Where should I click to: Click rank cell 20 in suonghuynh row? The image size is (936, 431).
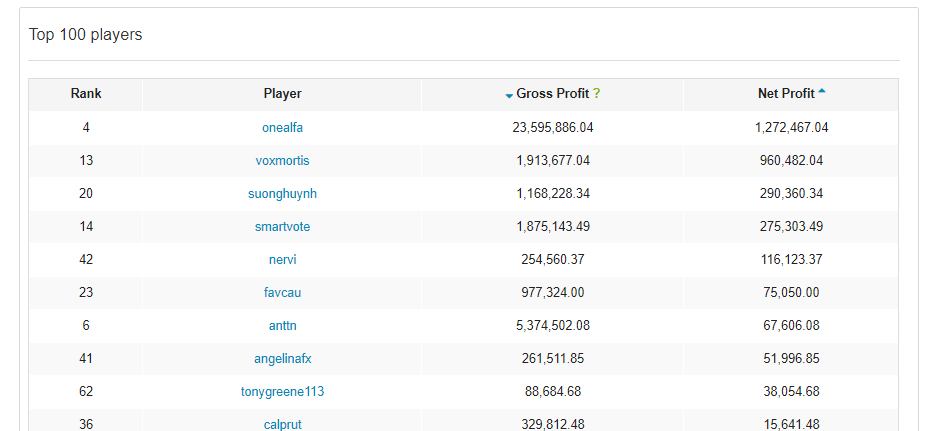tap(86, 193)
